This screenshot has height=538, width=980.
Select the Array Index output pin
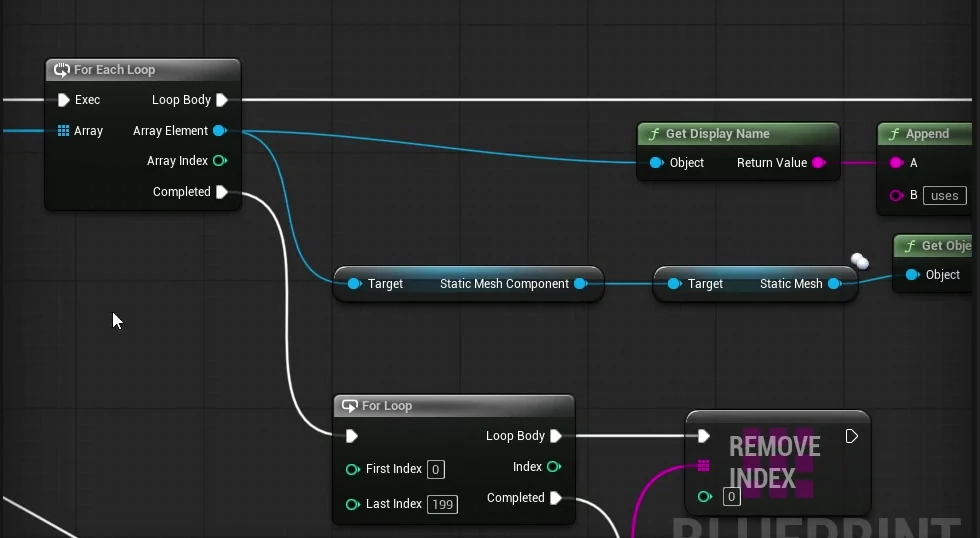(x=220, y=161)
